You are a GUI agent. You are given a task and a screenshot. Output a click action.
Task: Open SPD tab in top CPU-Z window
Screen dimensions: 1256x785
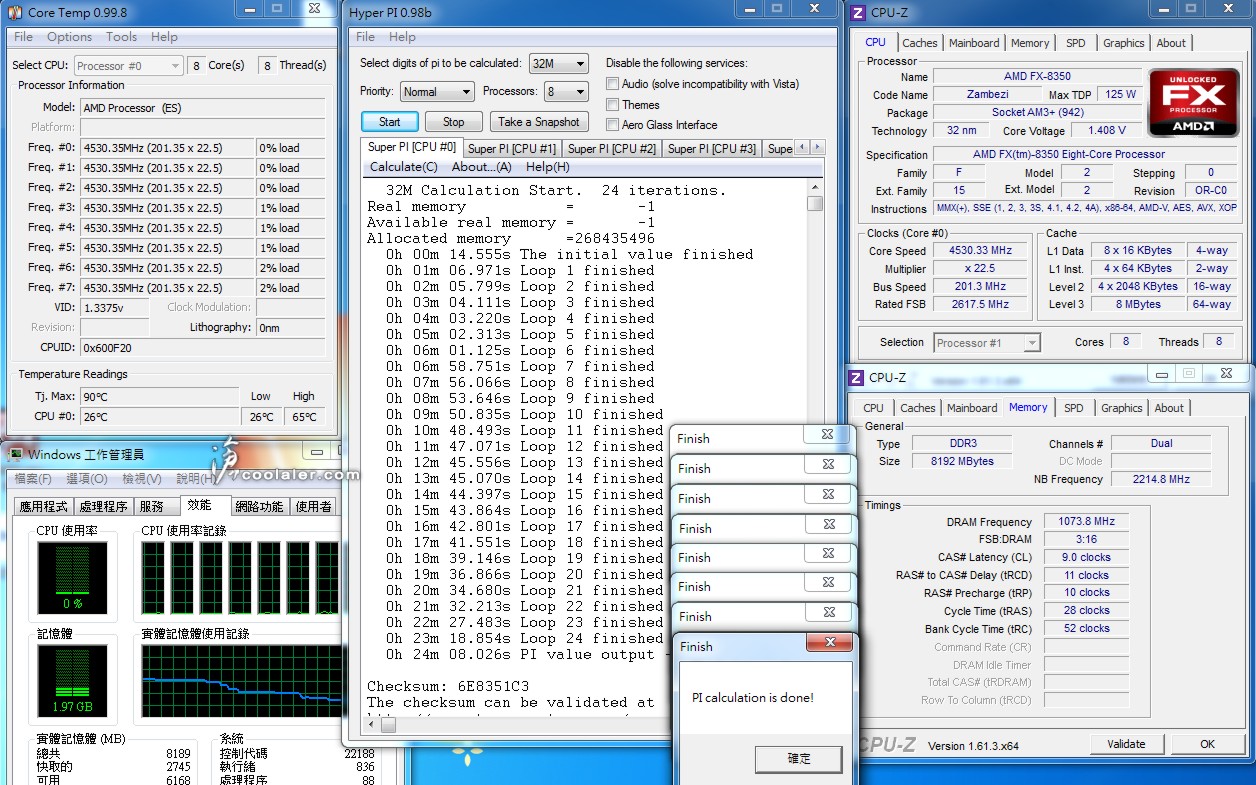(1076, 43)
